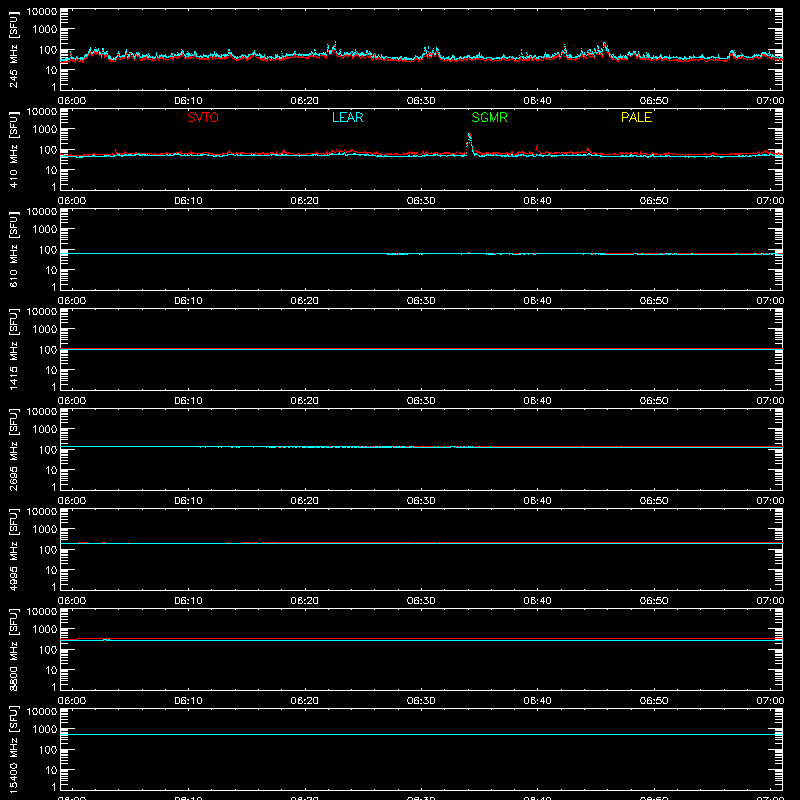
Task: Click the 245 MHz burst peak near 06:46
Action: pyautogui.click(x=605, y=45)
